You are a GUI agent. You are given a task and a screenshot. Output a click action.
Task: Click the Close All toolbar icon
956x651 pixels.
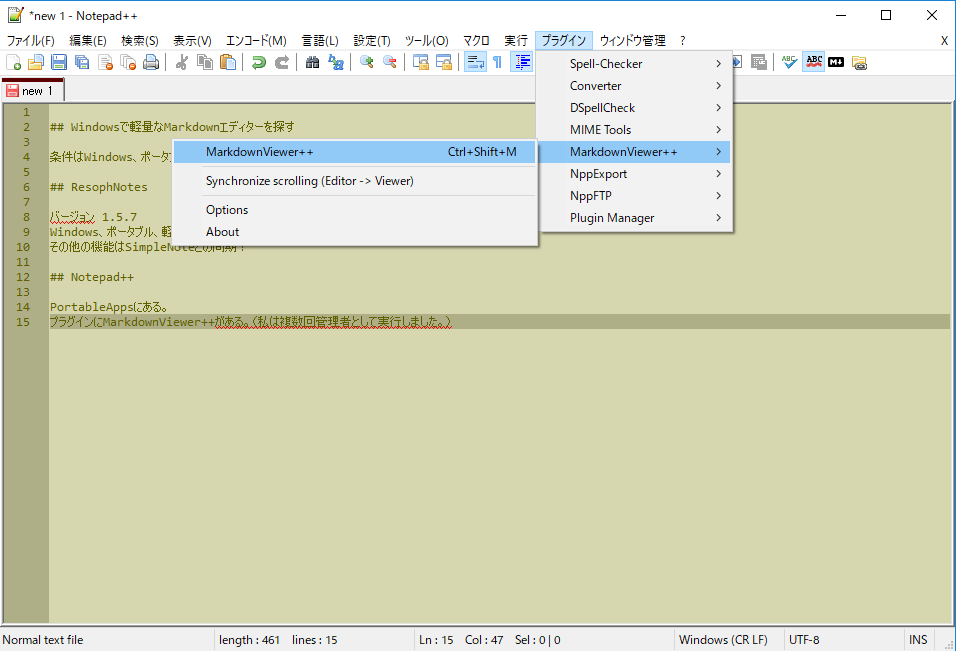coord(128,62)
